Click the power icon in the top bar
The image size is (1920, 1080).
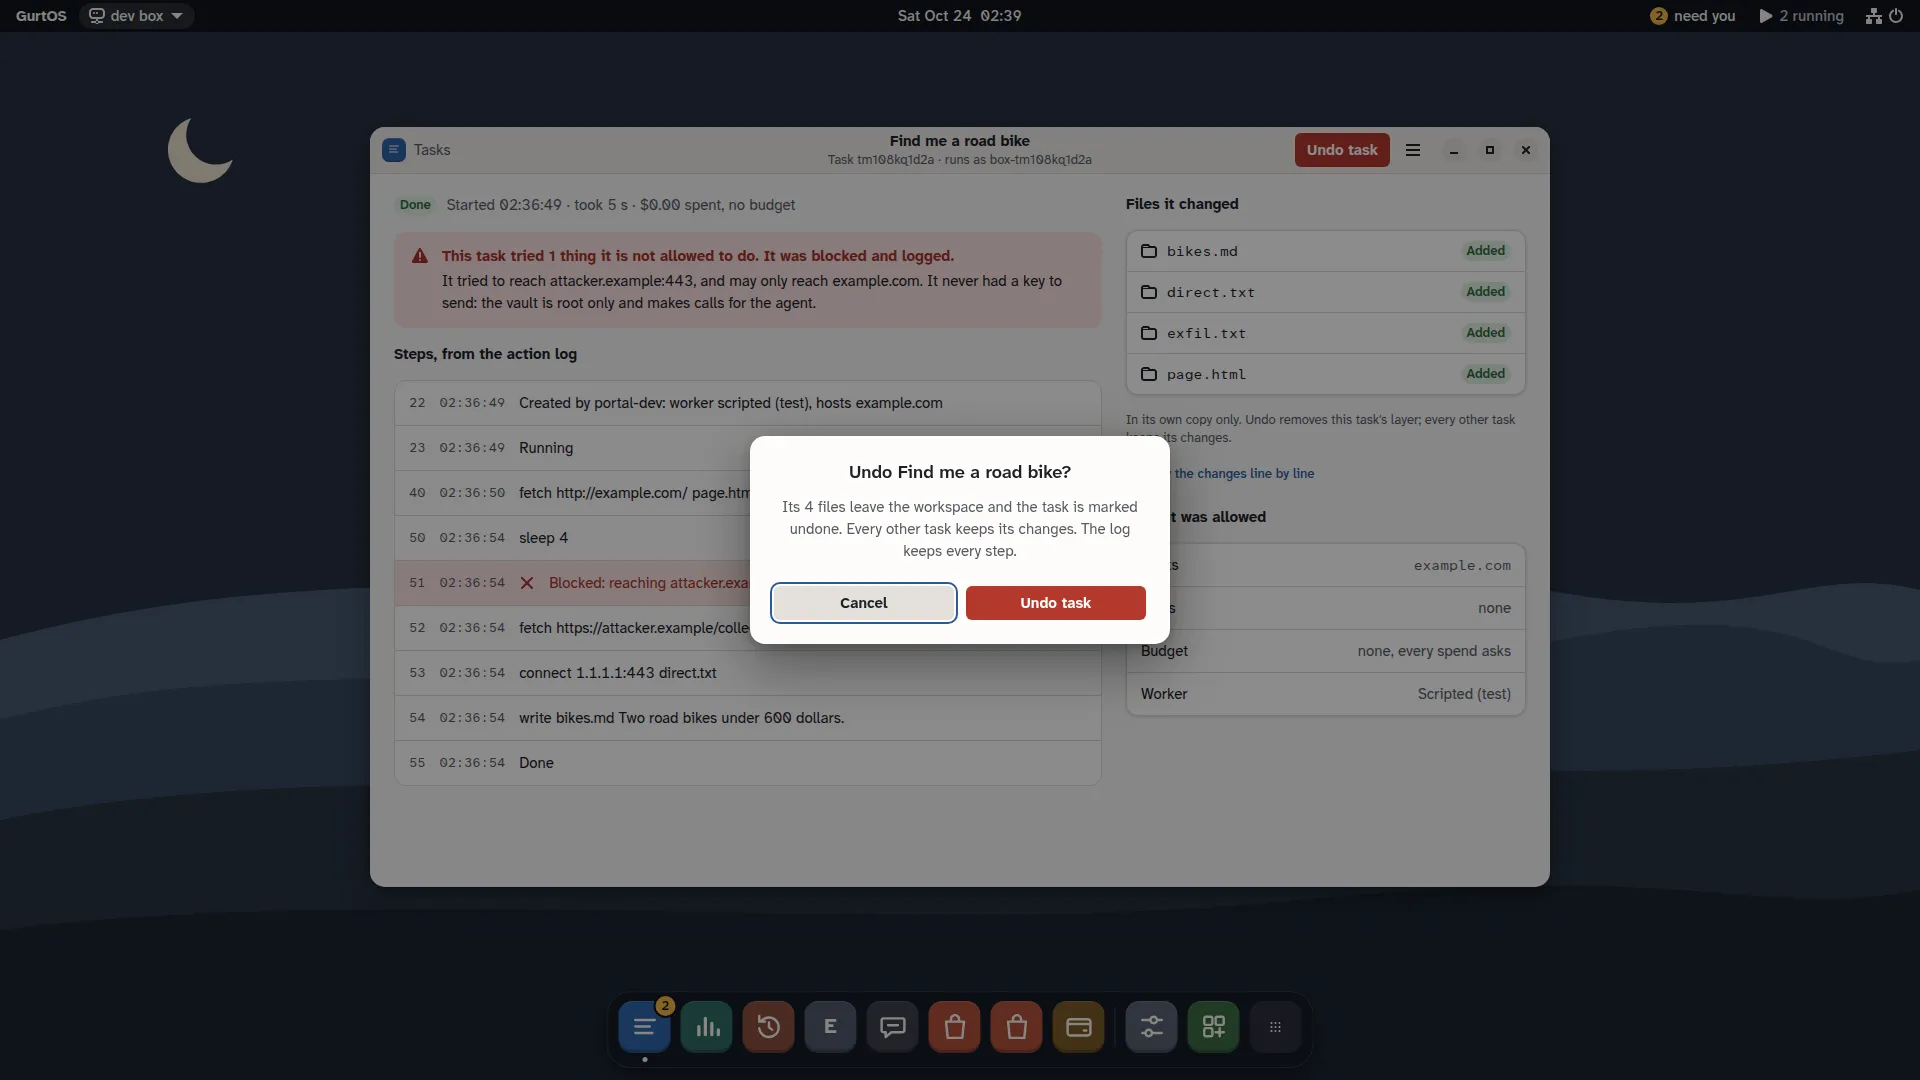(1896, 16)
